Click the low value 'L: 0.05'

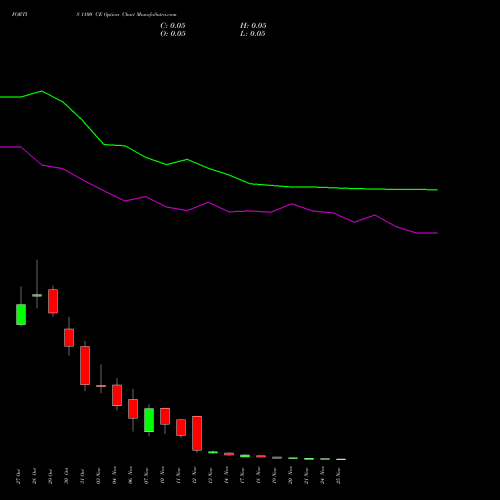point(253,34)
